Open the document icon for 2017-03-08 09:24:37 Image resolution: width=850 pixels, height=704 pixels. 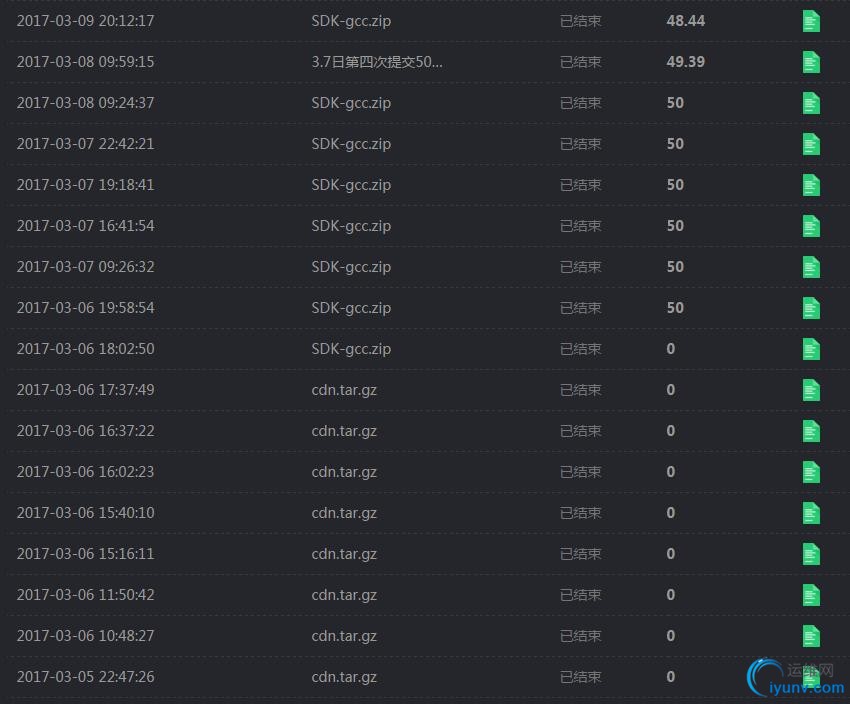pos(811,103)
